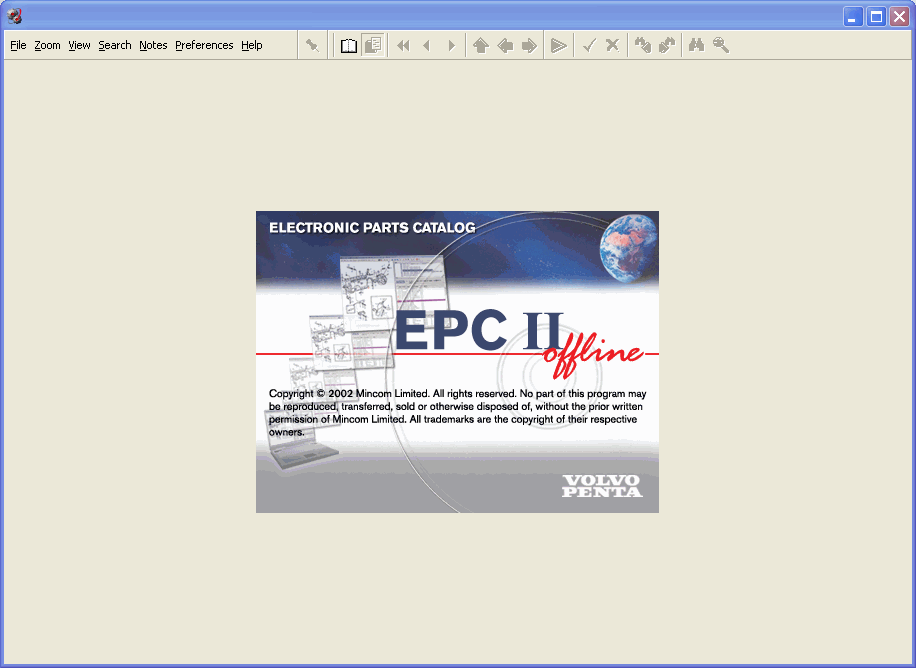Open the Preferences menu
Image resolution: width=916 pixels, height=668 pixels.
pos(204,45)
